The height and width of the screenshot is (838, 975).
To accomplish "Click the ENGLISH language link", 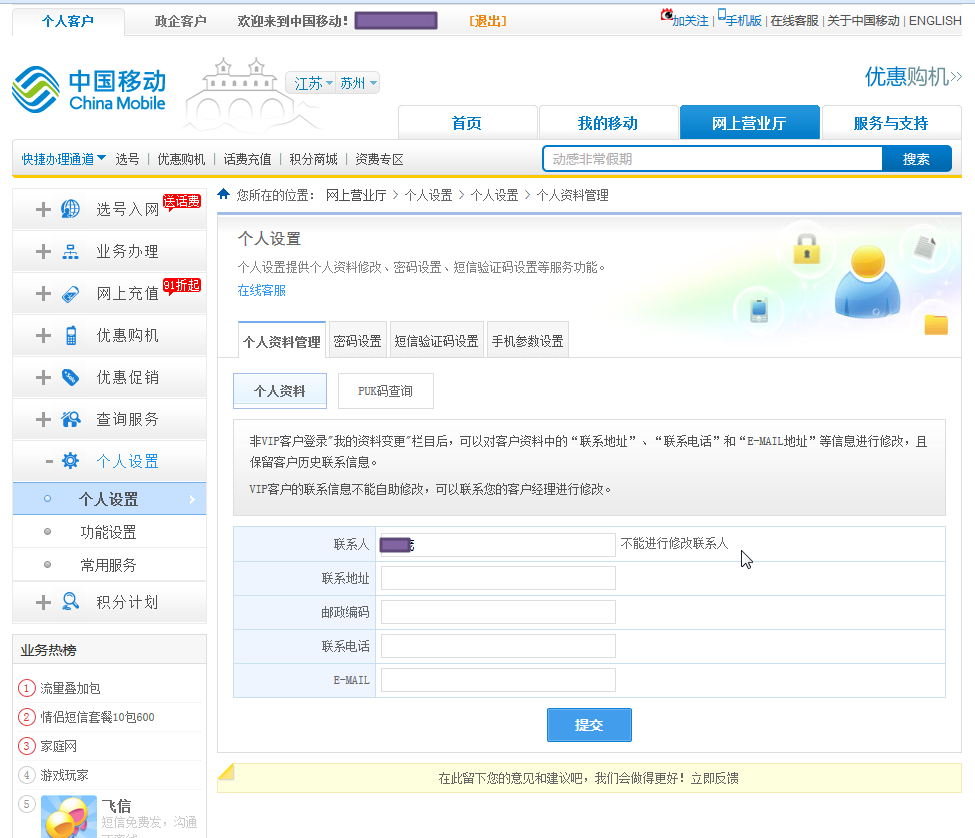I will 935,21.
